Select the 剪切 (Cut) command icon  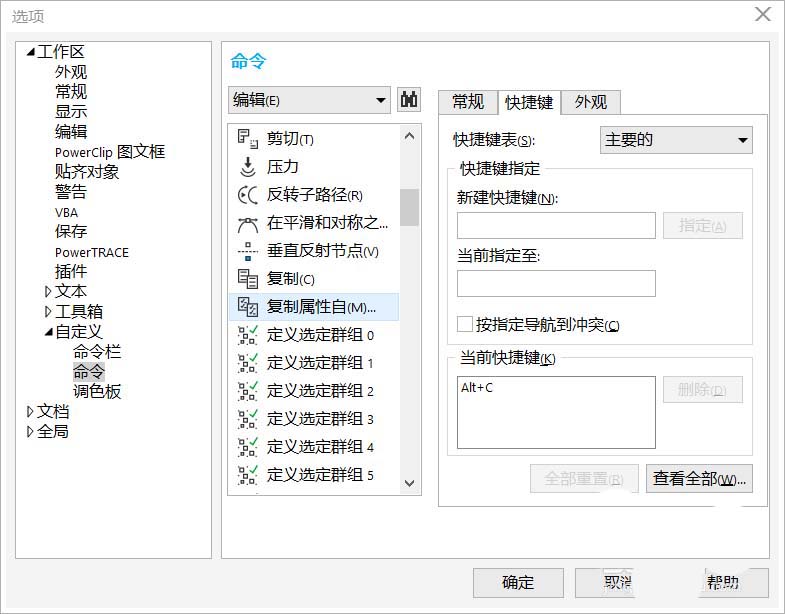pyautogui.click(x=247, y=139)
